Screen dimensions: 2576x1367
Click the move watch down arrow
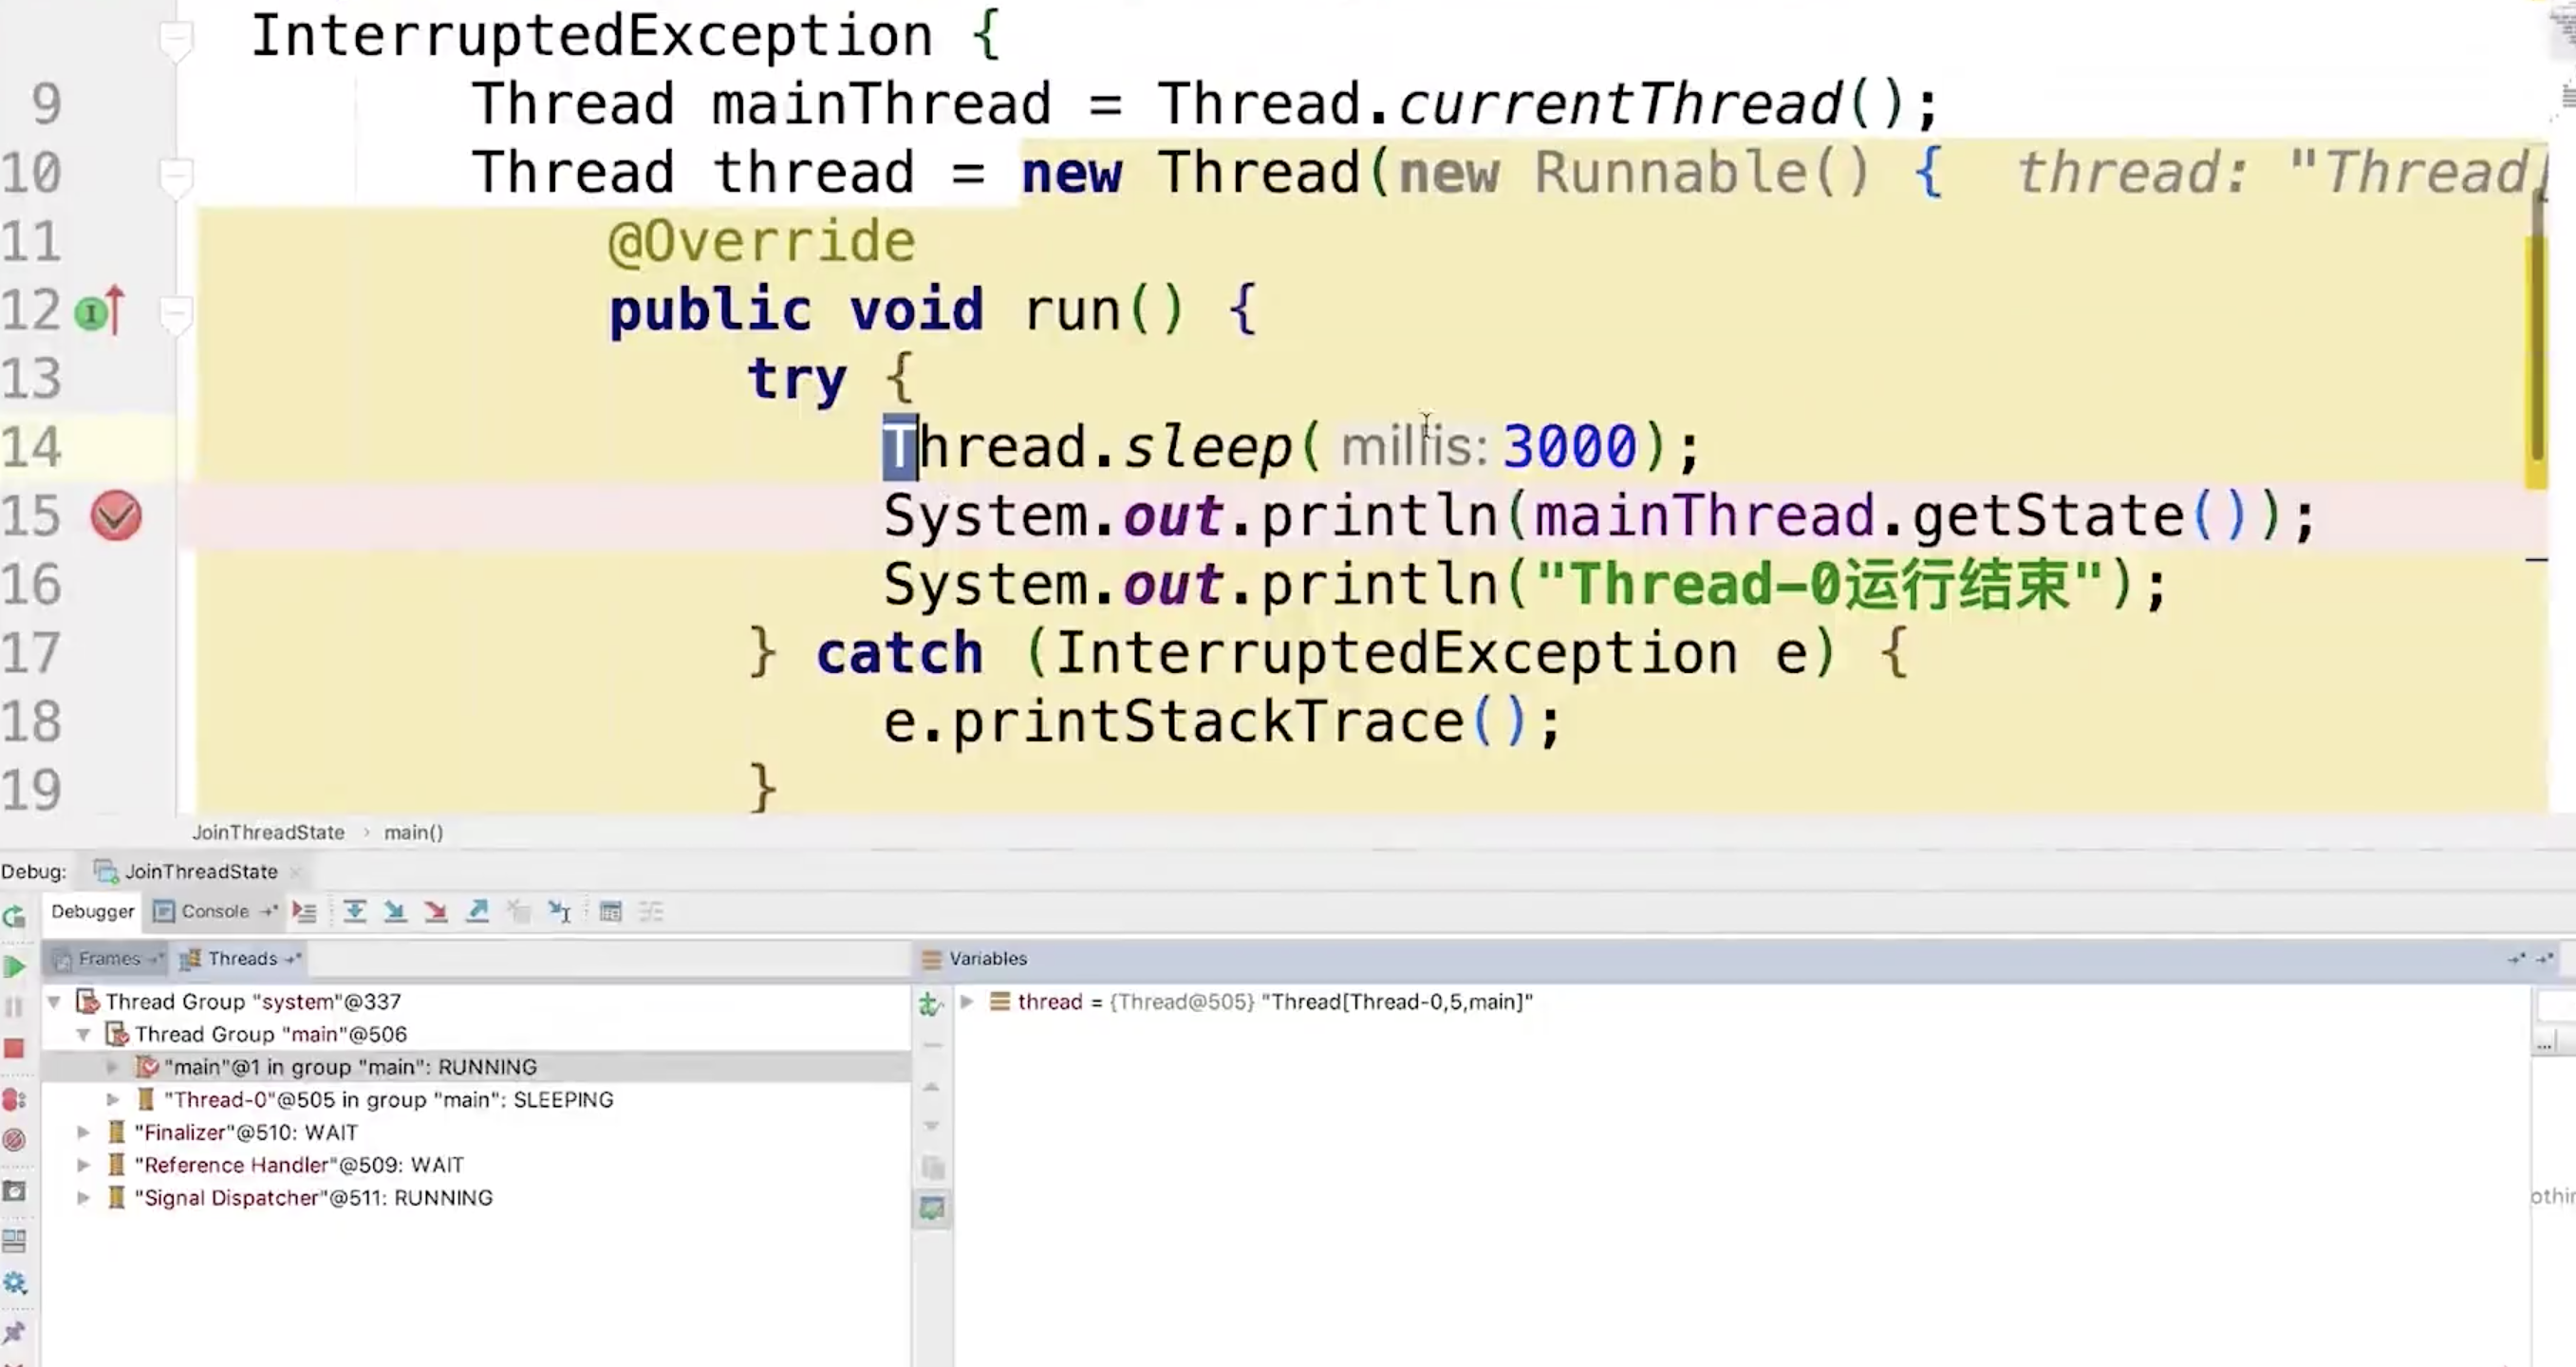click(932, 1126)
